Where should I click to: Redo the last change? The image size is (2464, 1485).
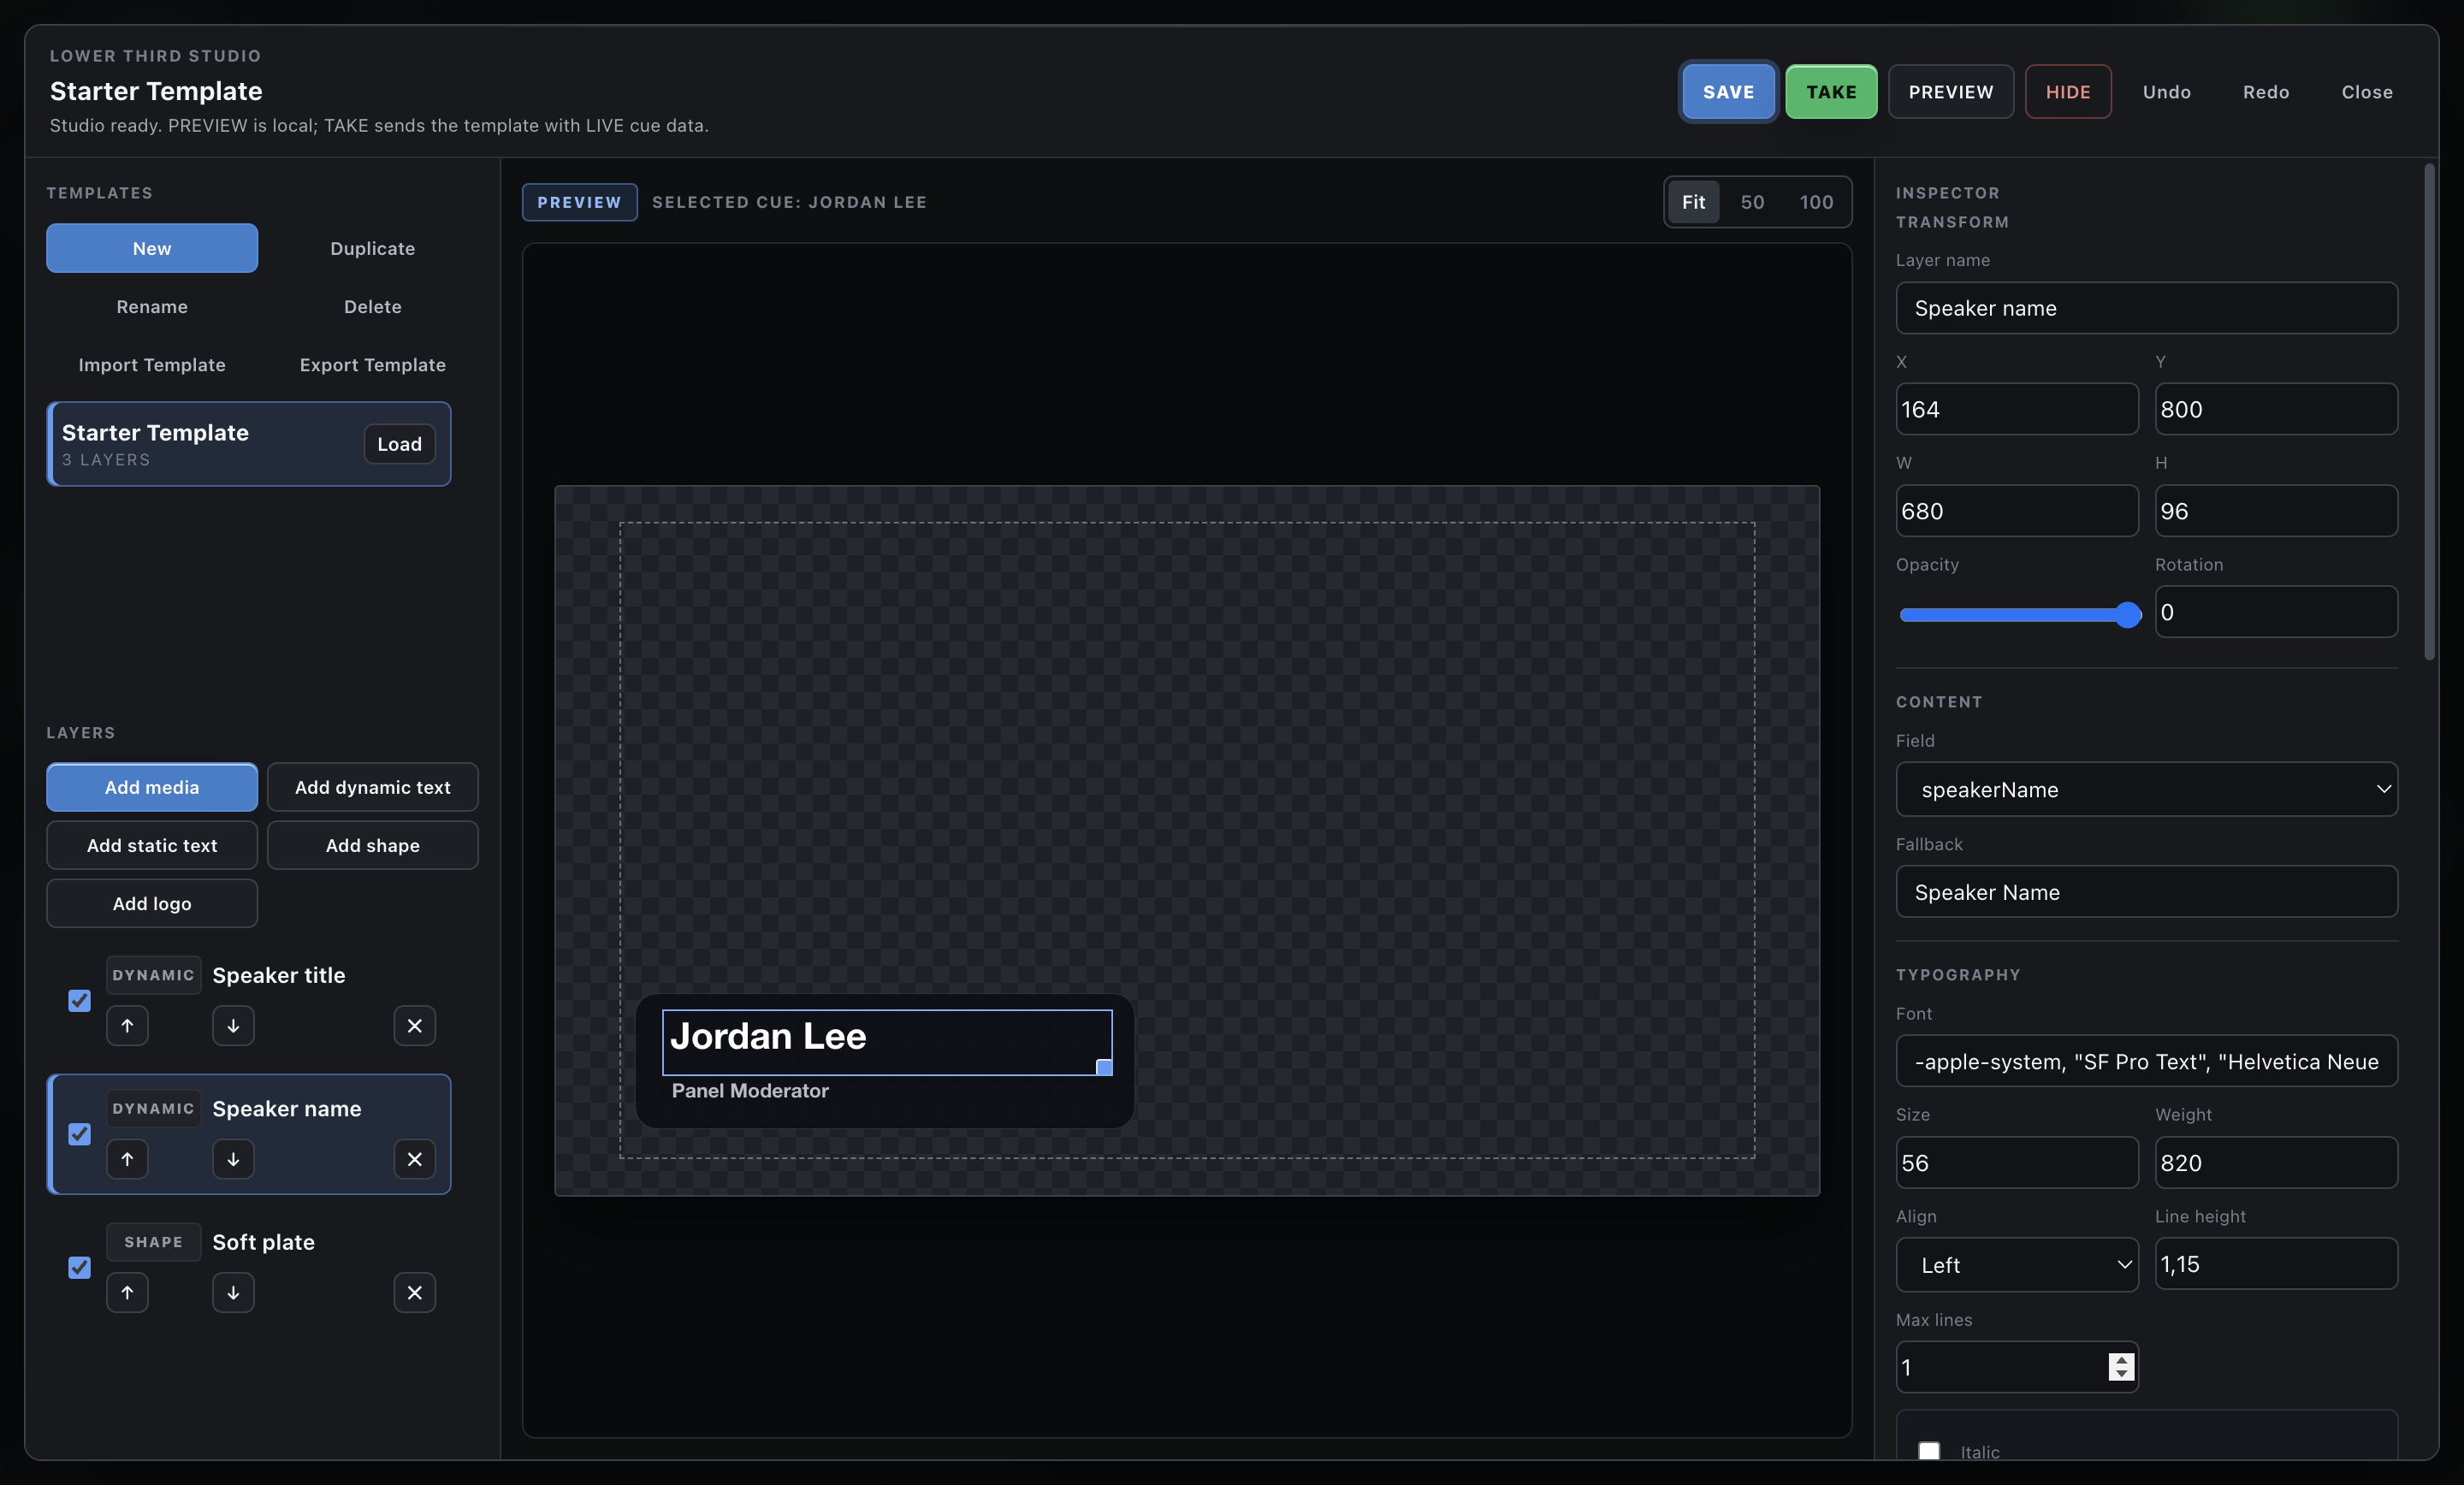(2265, 91)
